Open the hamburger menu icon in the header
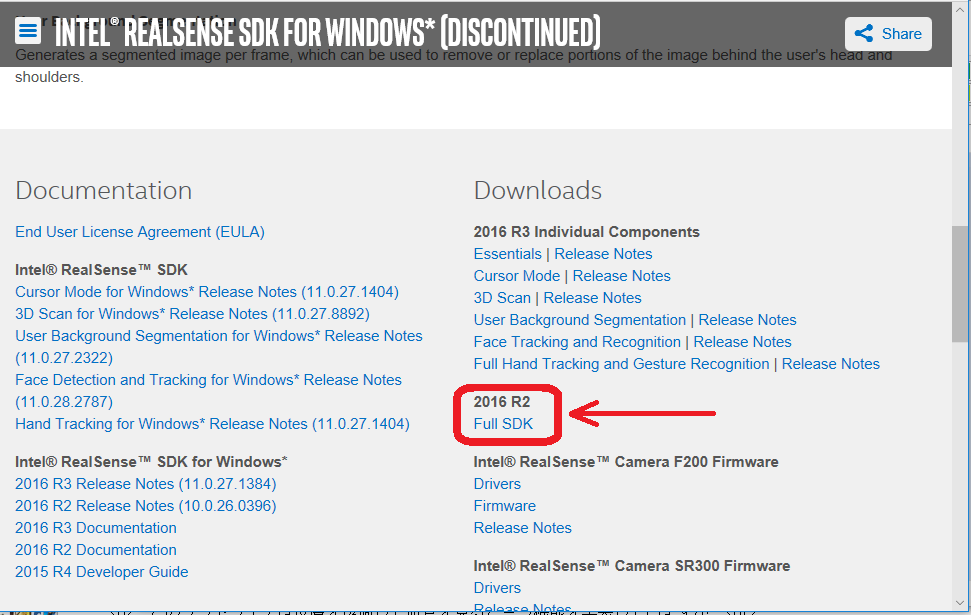Image resolution: width=971 pixels, height=615 pixels. coord(28,30)
